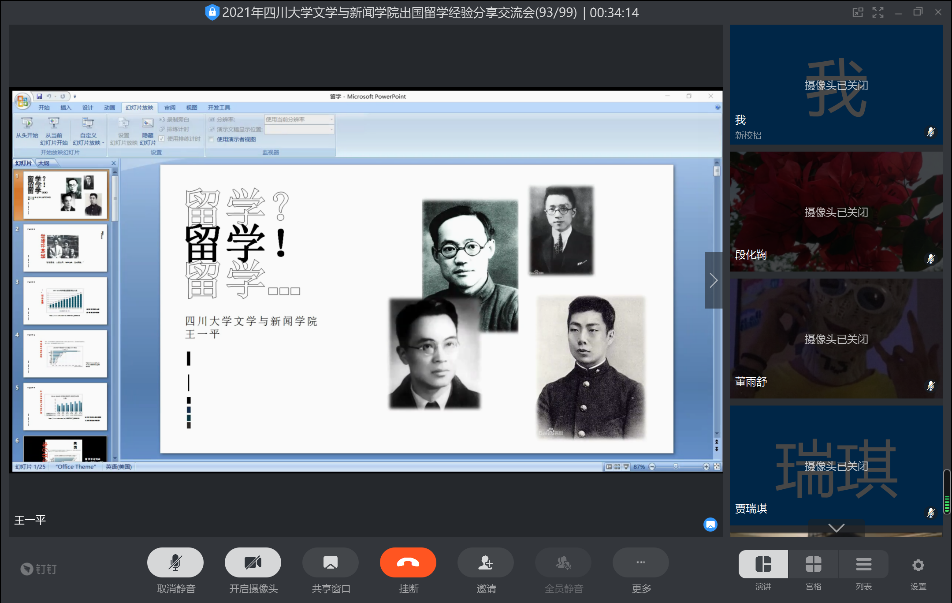Enter fullscreen mode via title bar icon

coord(878,12)
